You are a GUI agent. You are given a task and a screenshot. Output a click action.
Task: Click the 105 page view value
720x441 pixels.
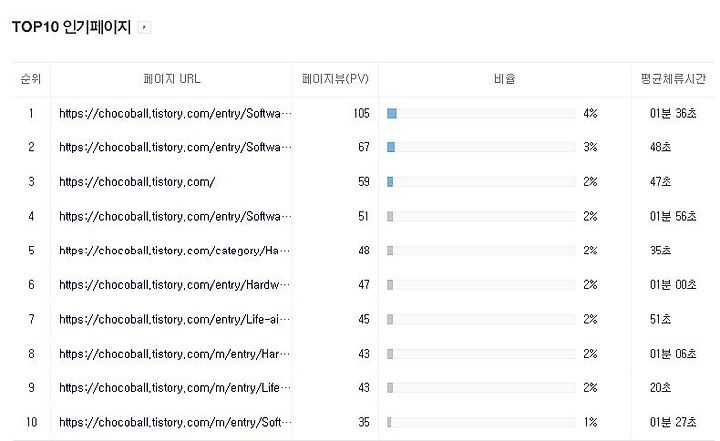click(x=361, y=113)
